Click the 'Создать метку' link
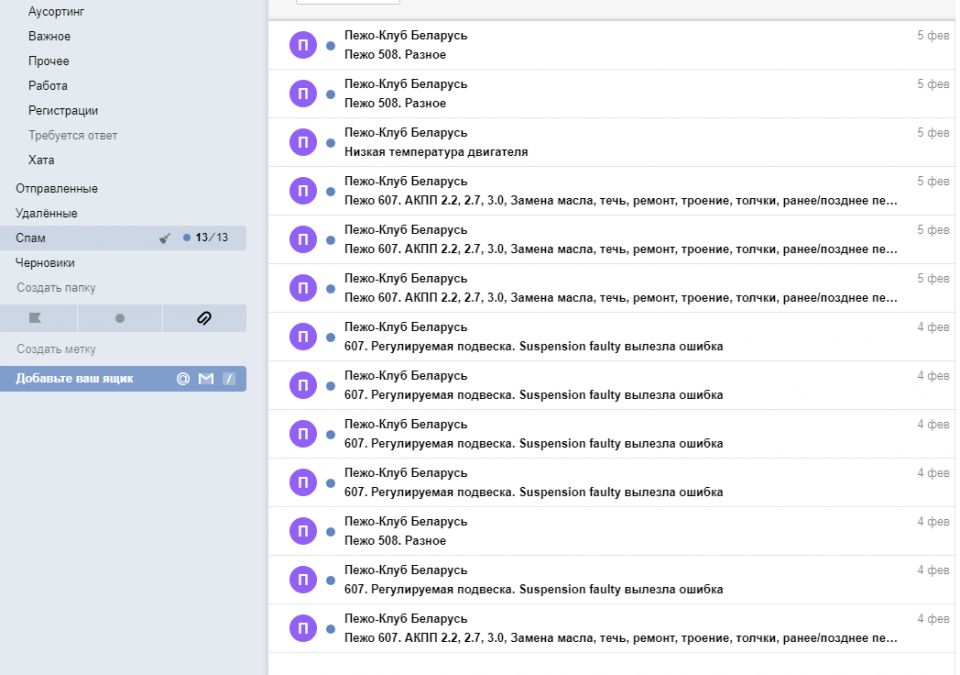The height and width of the screenshot is (675, 960). 56,349
